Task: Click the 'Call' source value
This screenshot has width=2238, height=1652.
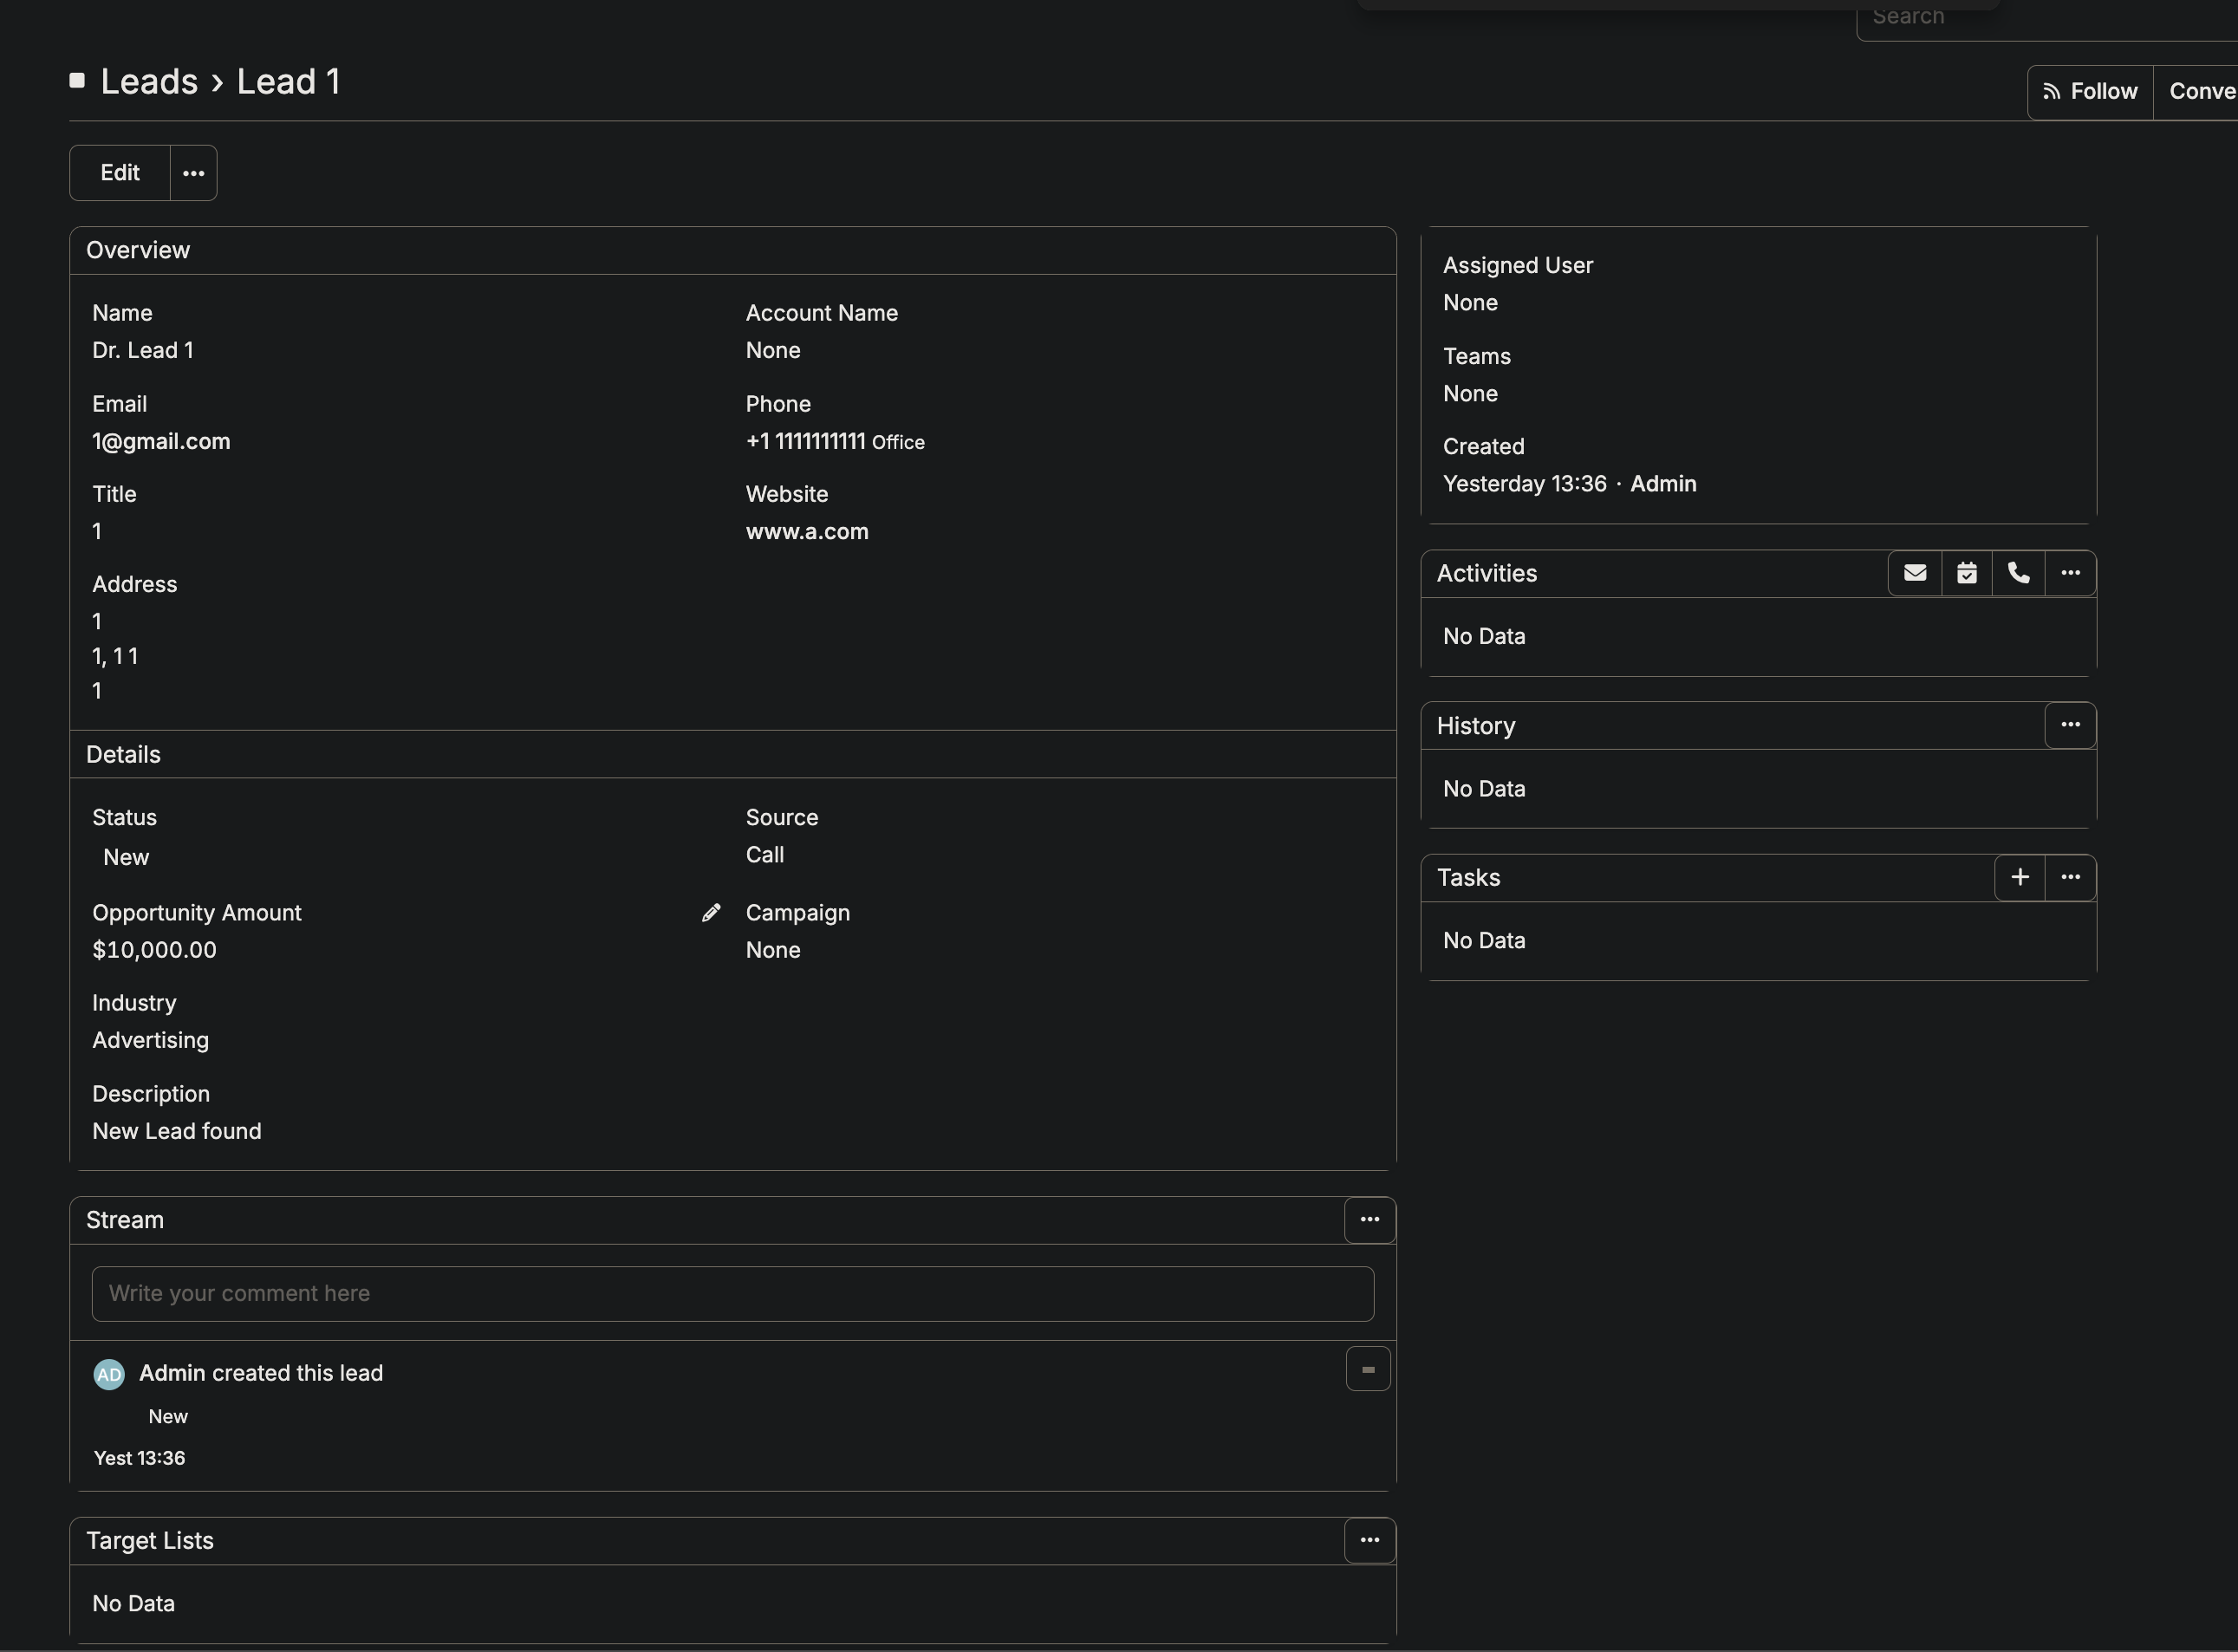Action: coord(765,855)
